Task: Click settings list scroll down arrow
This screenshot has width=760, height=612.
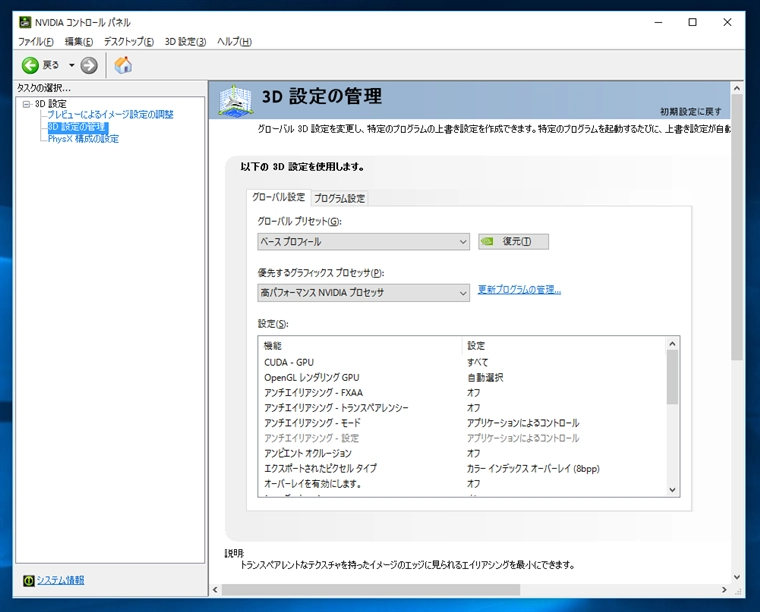Action: pos(672,490)
